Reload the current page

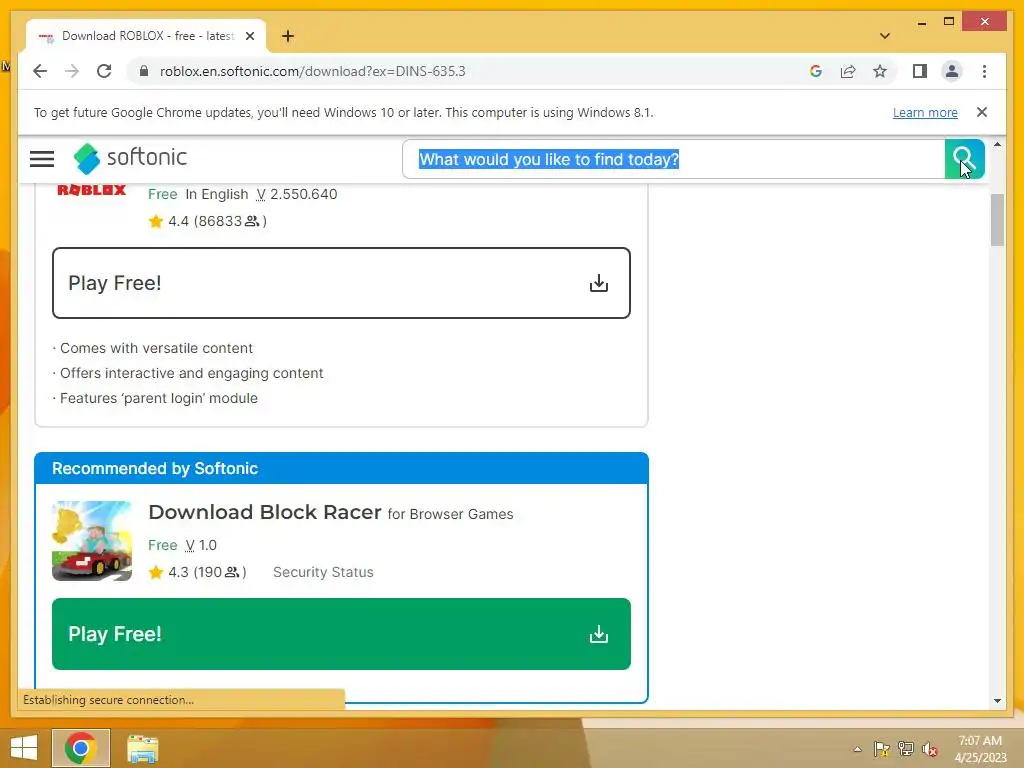click(x=104, y=71)
